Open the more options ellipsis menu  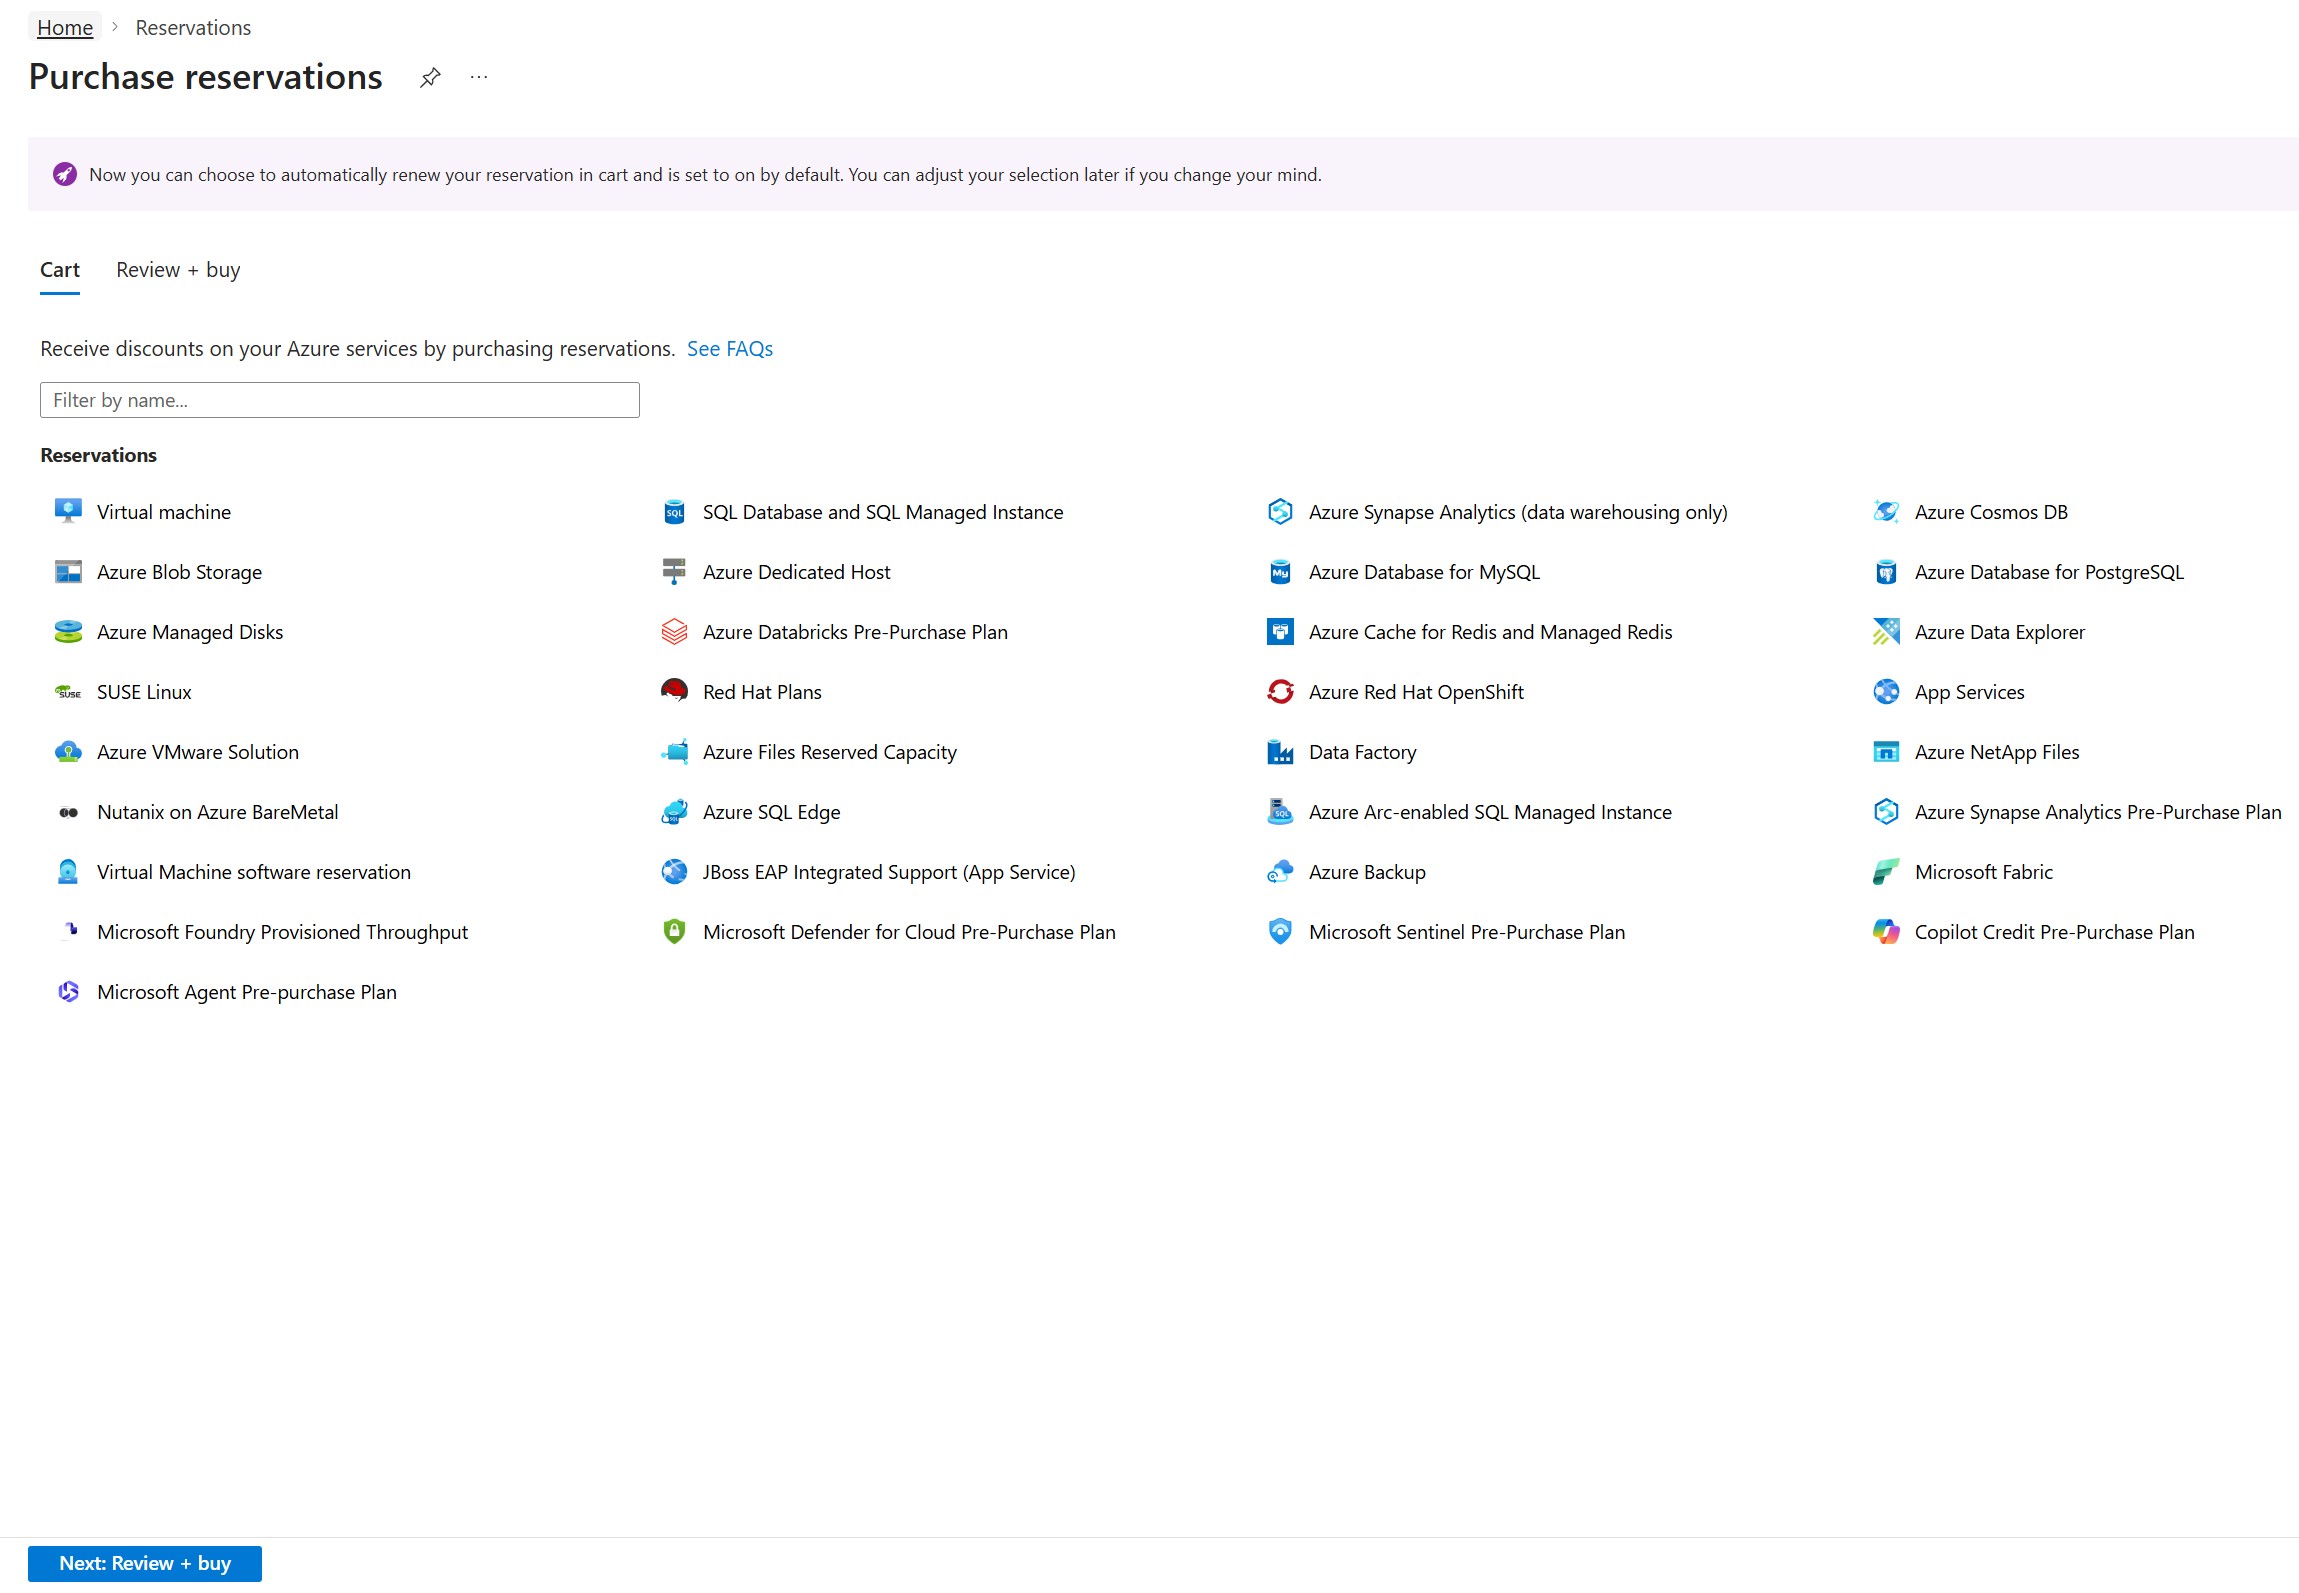(479, 77)
